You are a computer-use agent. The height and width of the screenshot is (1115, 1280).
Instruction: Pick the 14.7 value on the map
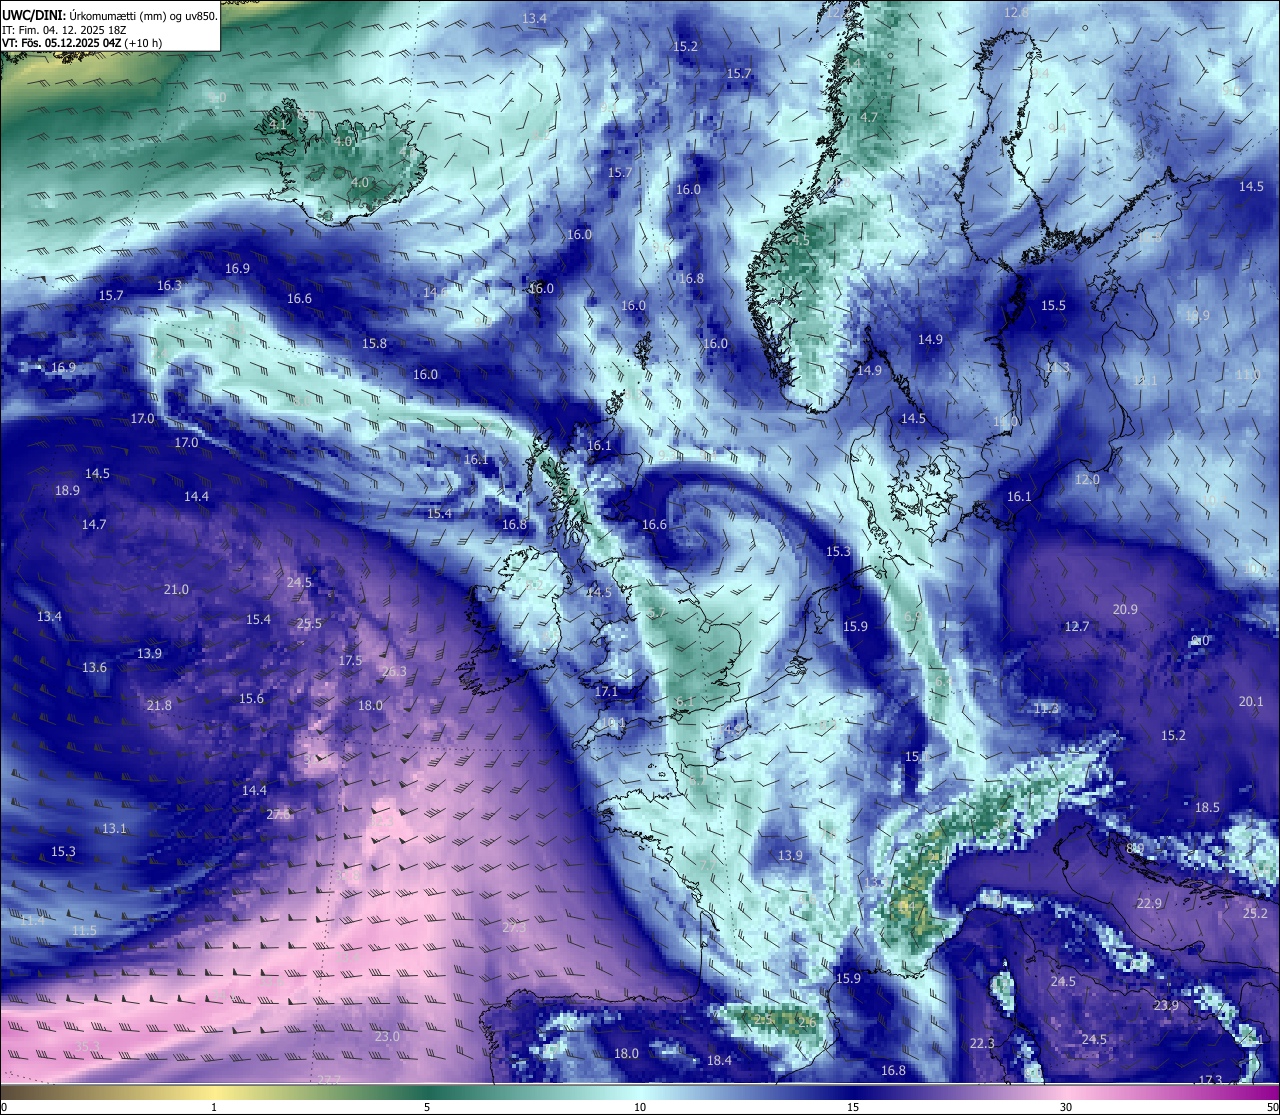(94, 524)
